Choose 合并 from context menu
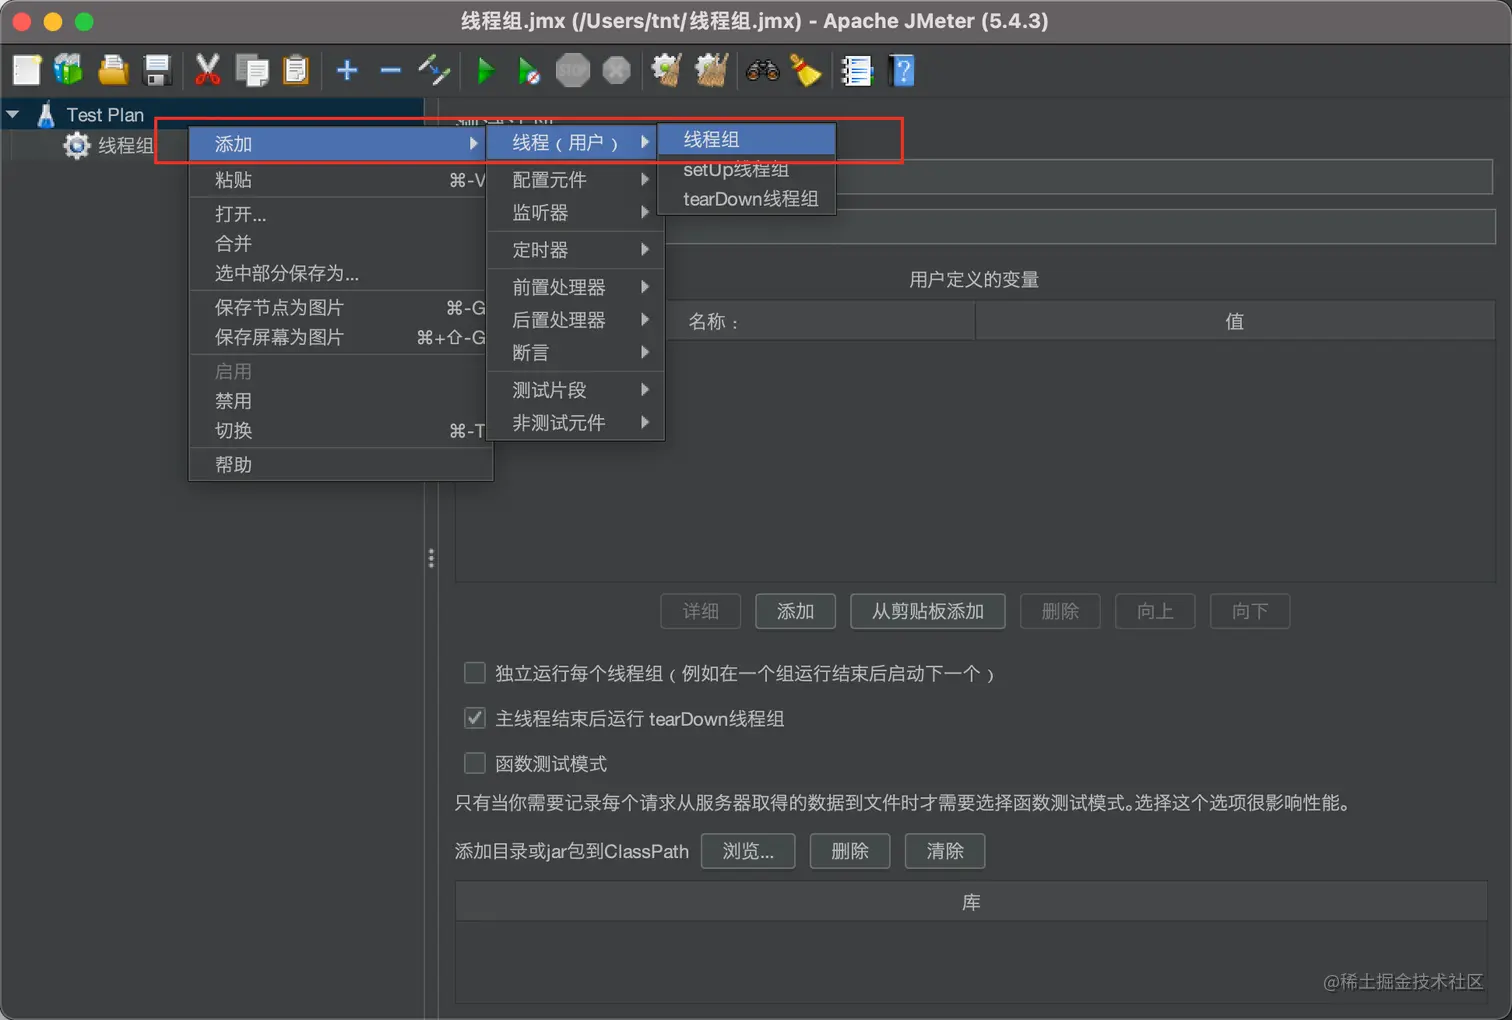Image resolution: width=1512 pixels, height=1020 pixels. [x=337, y=243]
